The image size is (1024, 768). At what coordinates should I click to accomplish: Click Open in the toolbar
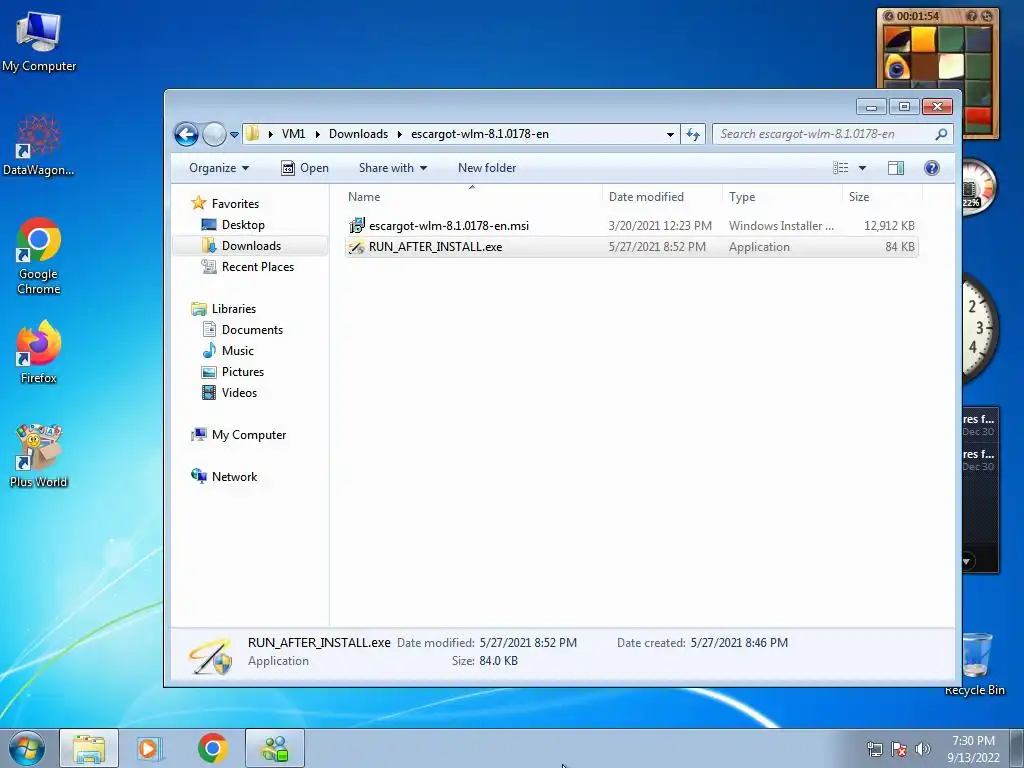tap(304, 168)
